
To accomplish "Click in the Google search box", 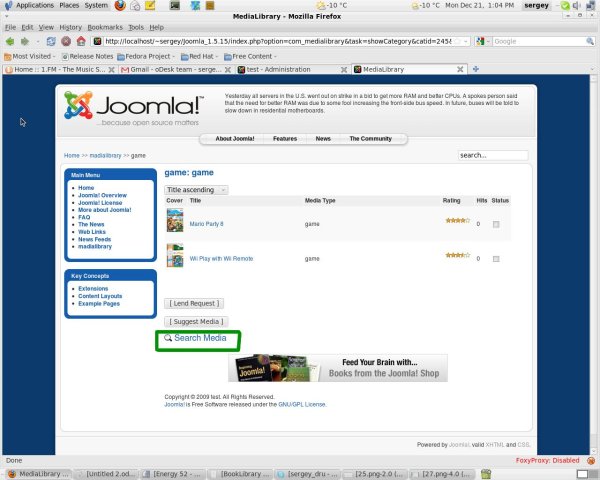I will point(539,41).
